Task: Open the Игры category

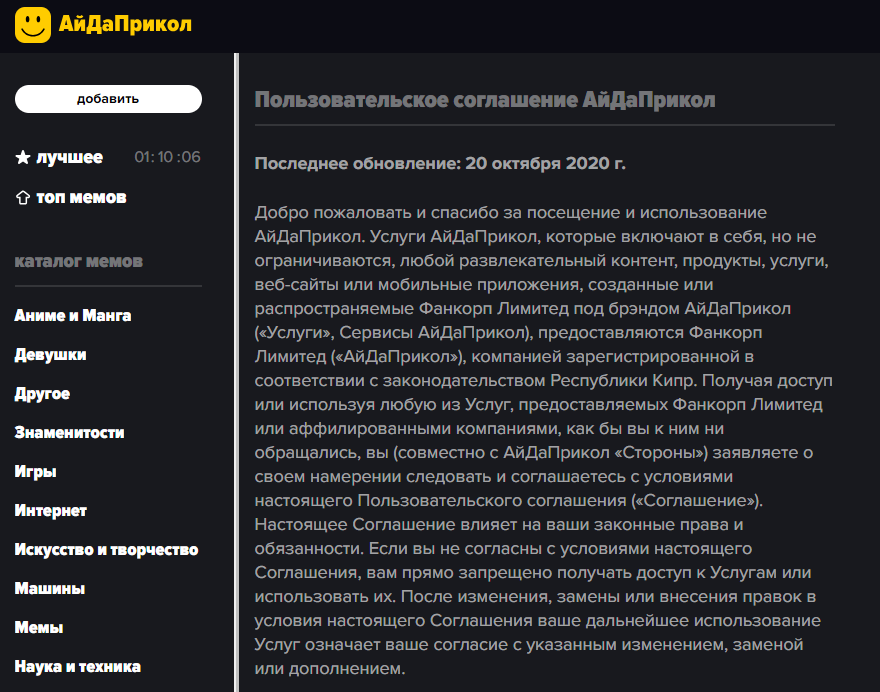Action: click(x=35, y=472)
